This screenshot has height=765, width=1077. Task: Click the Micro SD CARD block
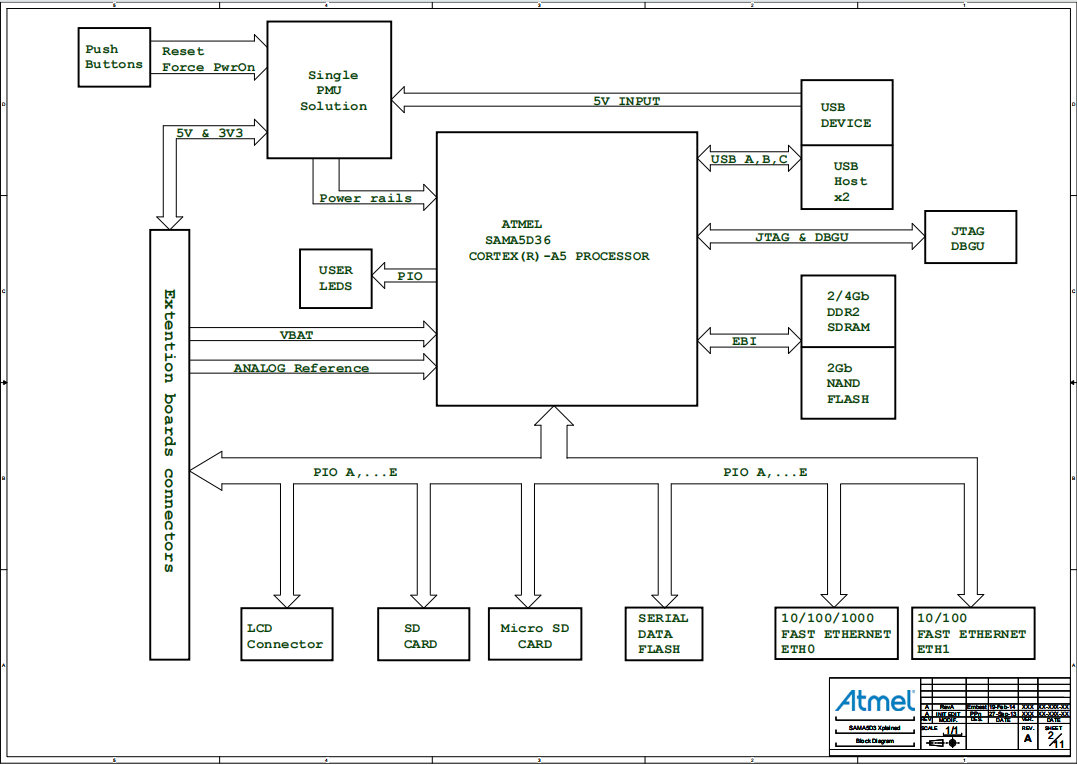534,635
